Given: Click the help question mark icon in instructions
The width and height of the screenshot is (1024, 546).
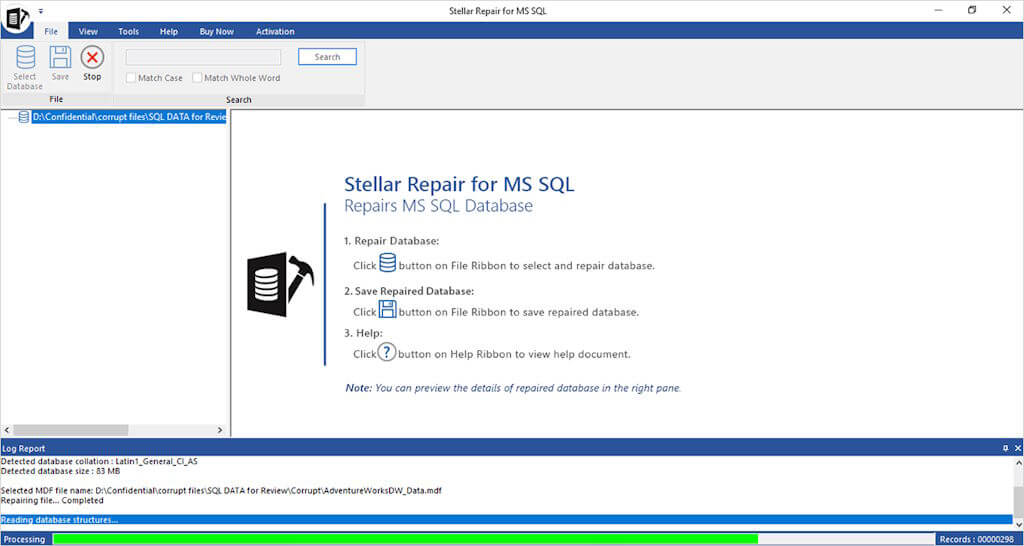Looking at the screenshot, I should [x=387, y=353].
